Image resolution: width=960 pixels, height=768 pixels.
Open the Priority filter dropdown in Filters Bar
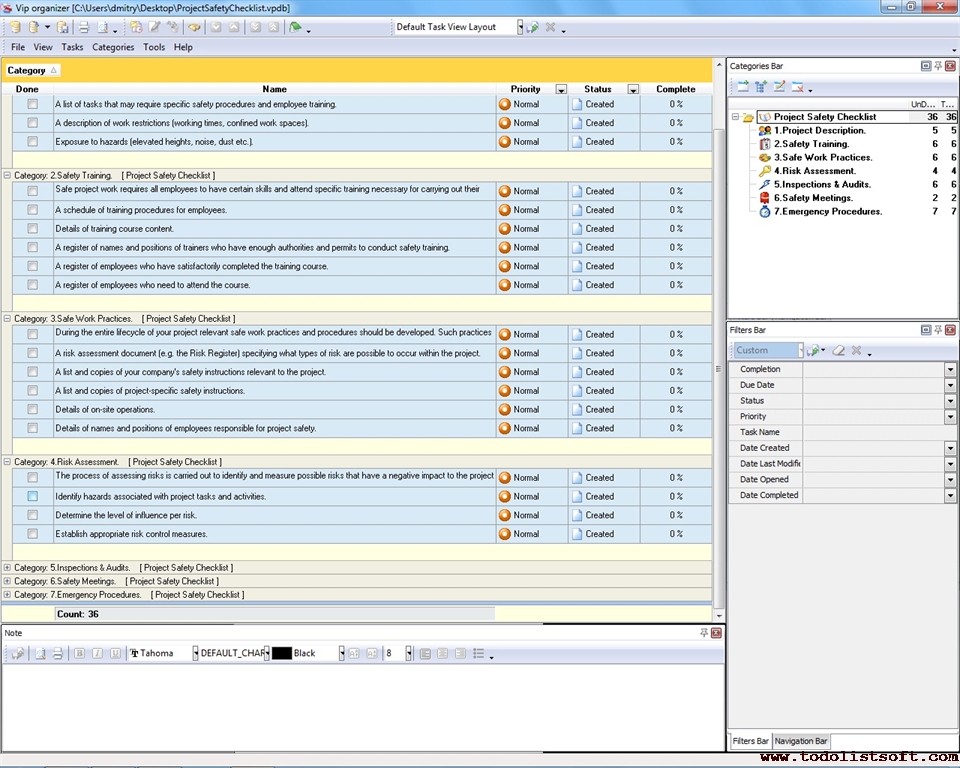(950, 416)
